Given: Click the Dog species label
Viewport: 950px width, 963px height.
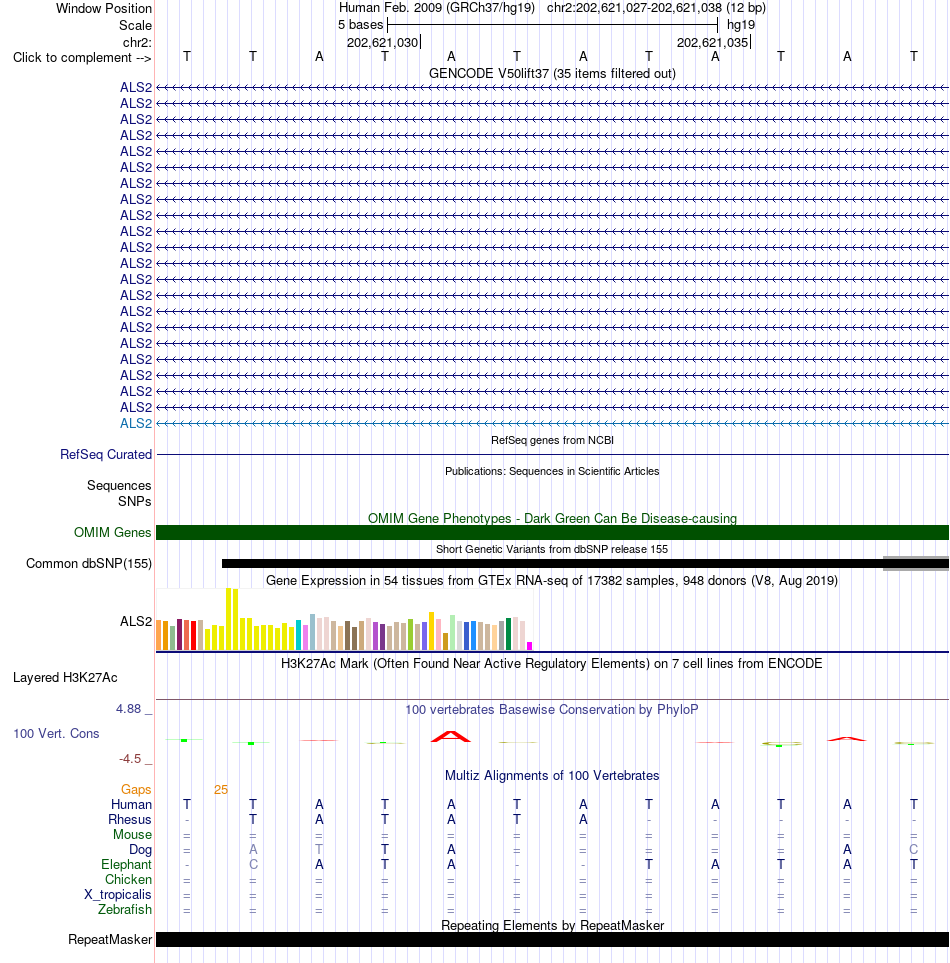Looking at the screenshot, I should (x=140, y=849).
